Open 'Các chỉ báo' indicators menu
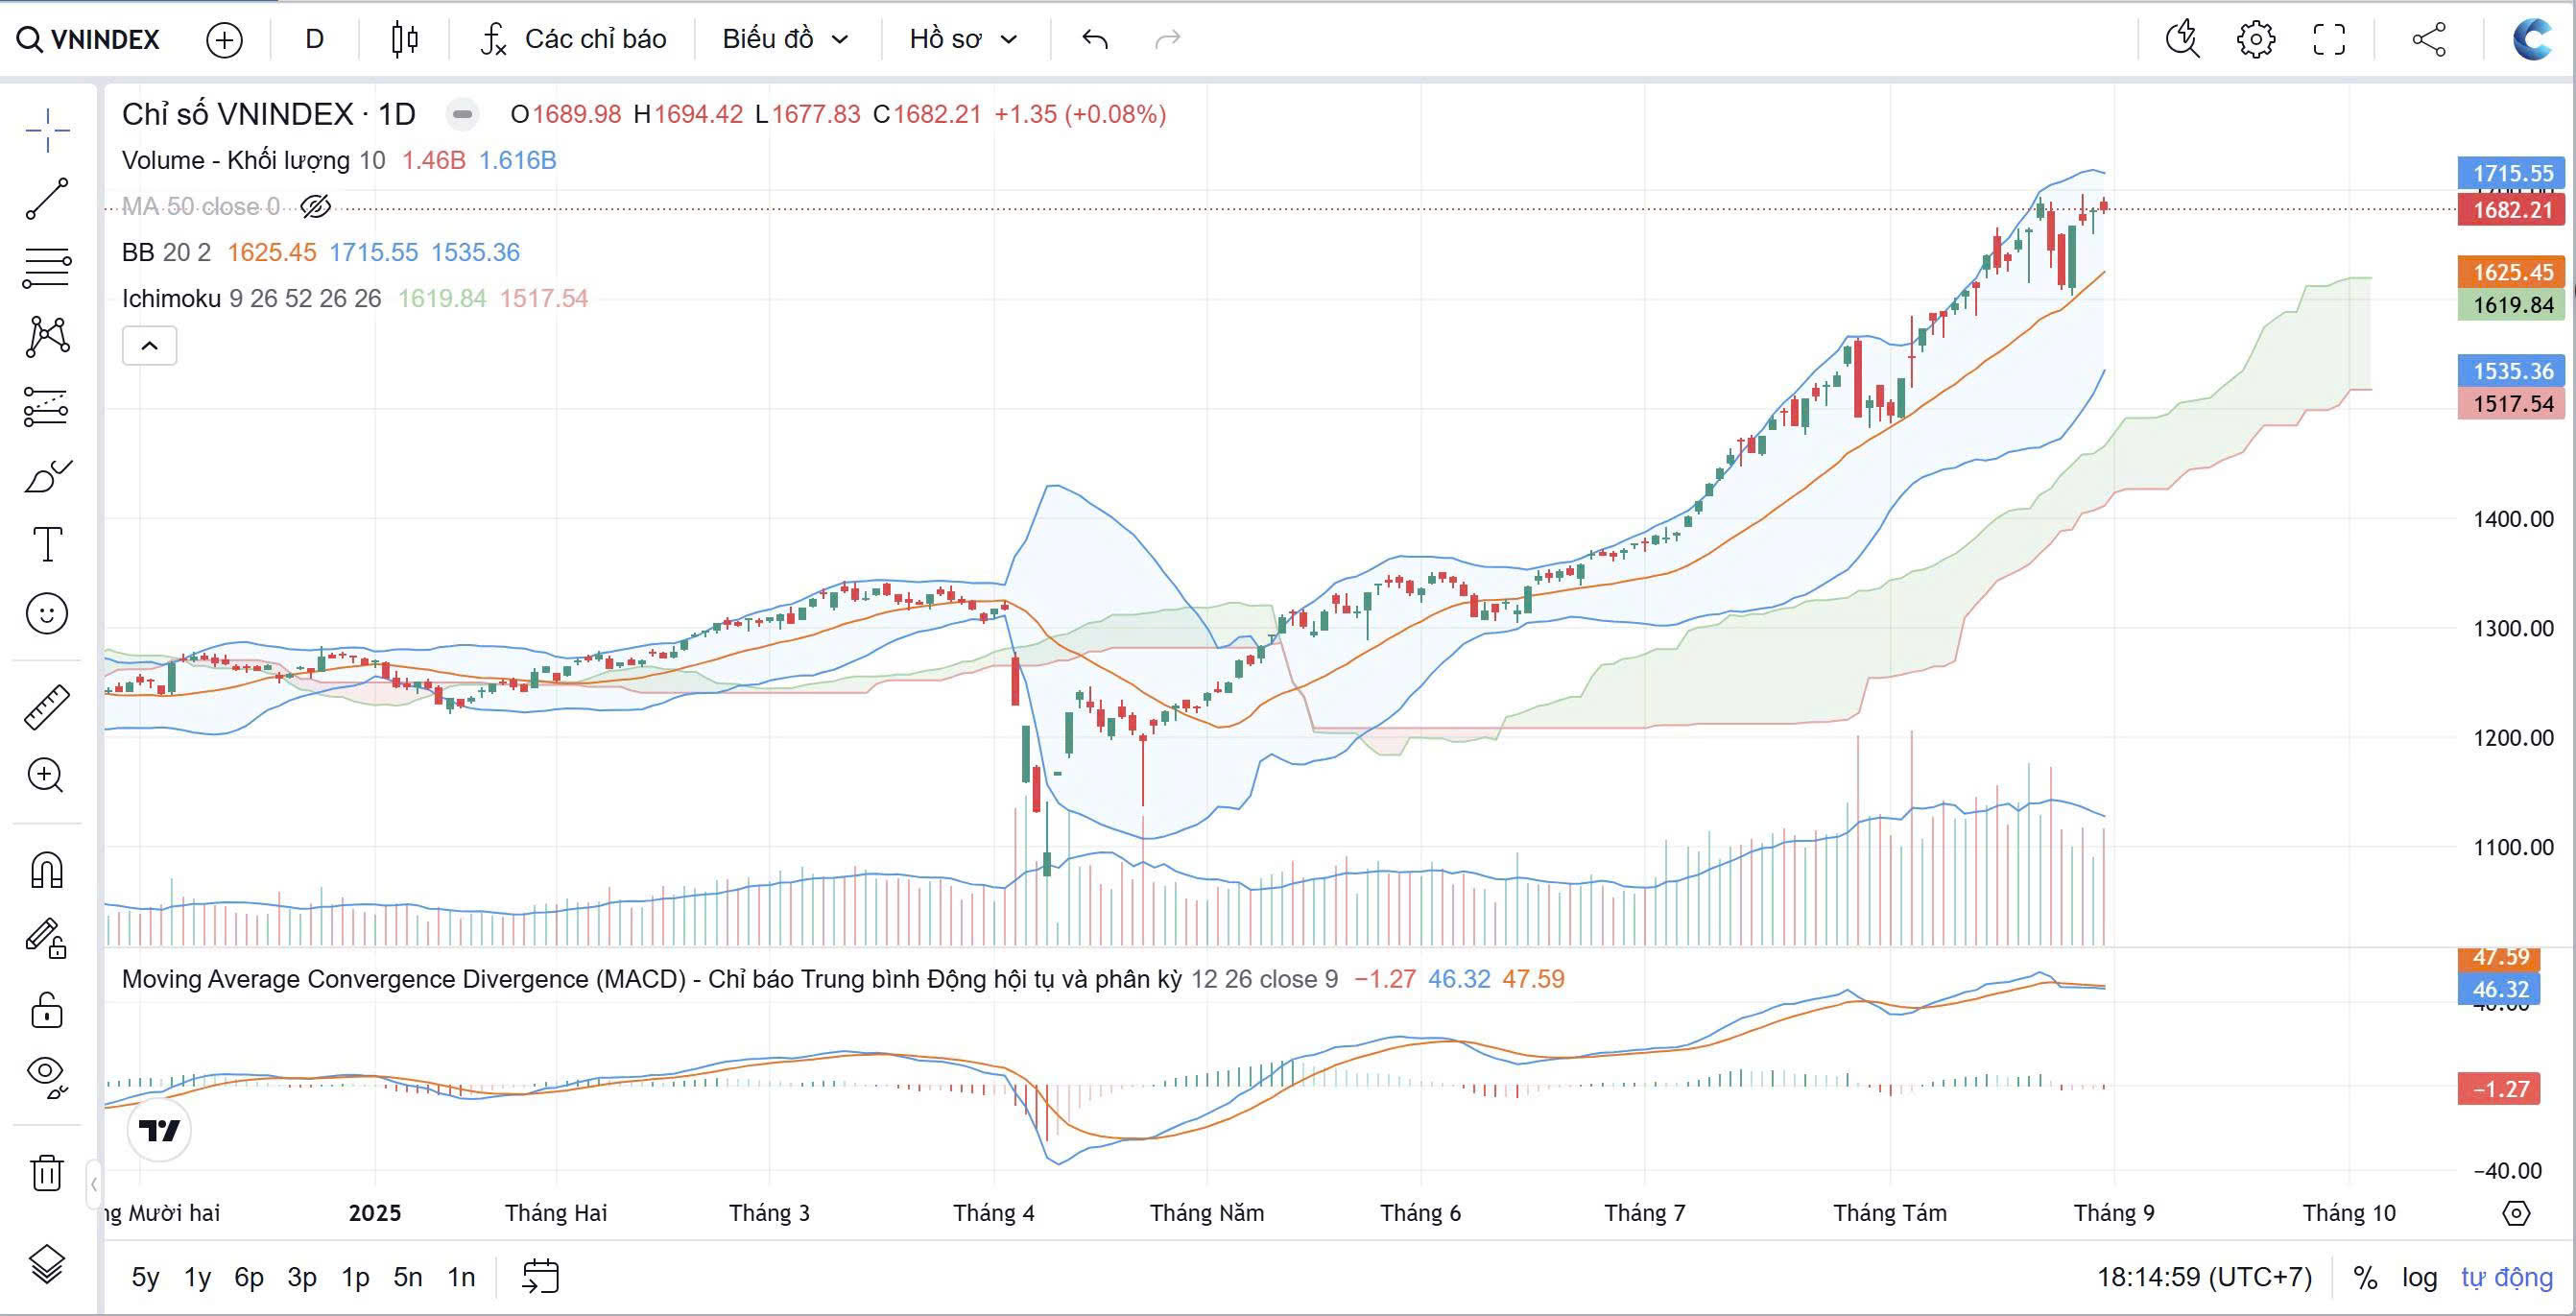This screenshot has height=1316, width=2576. point(574,39)
